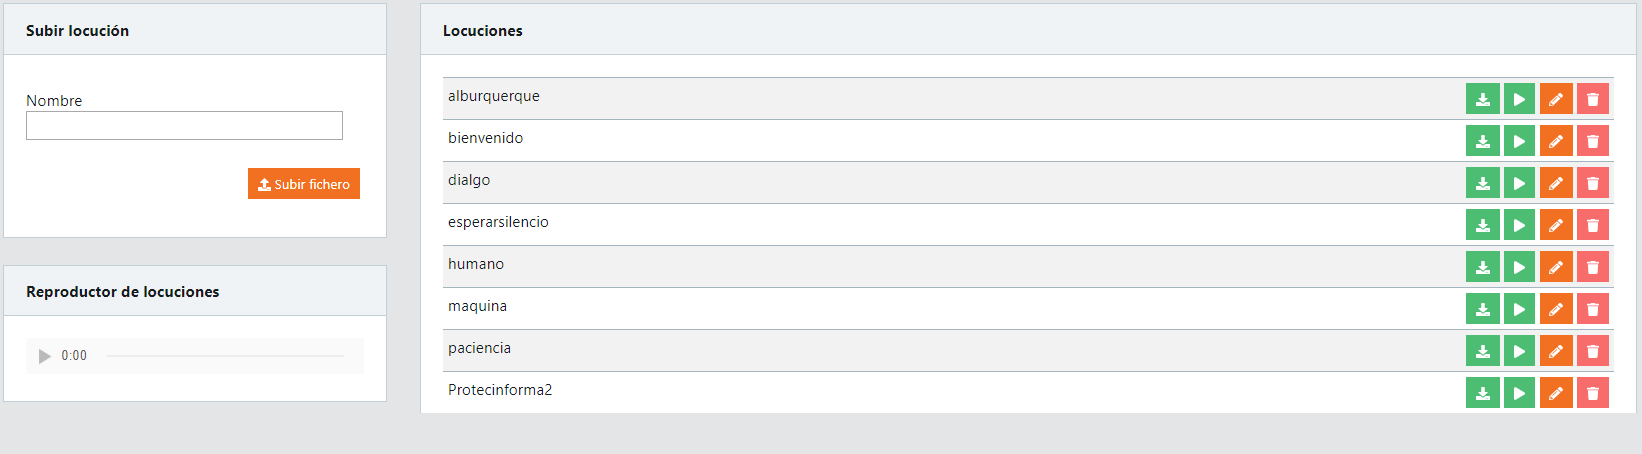Click the audio player progress bar

coord(225,356)
